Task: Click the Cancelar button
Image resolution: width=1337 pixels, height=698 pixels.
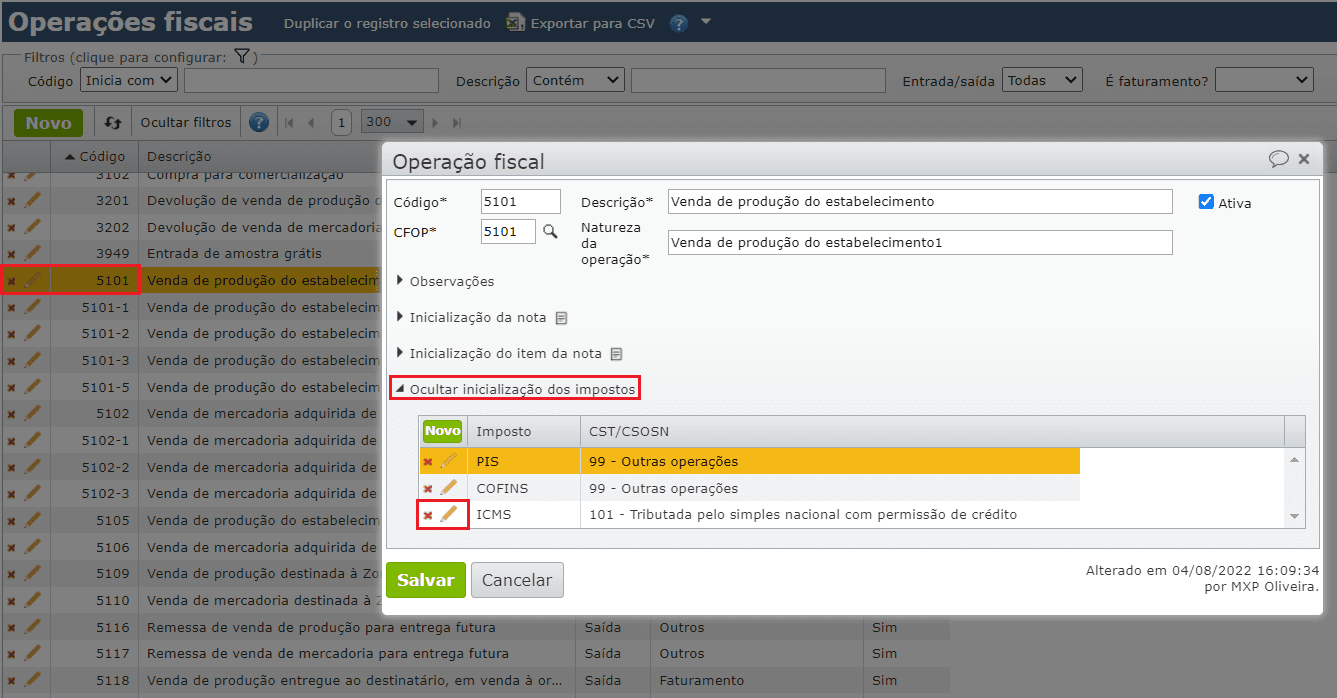Action: (x=517, y=580)
